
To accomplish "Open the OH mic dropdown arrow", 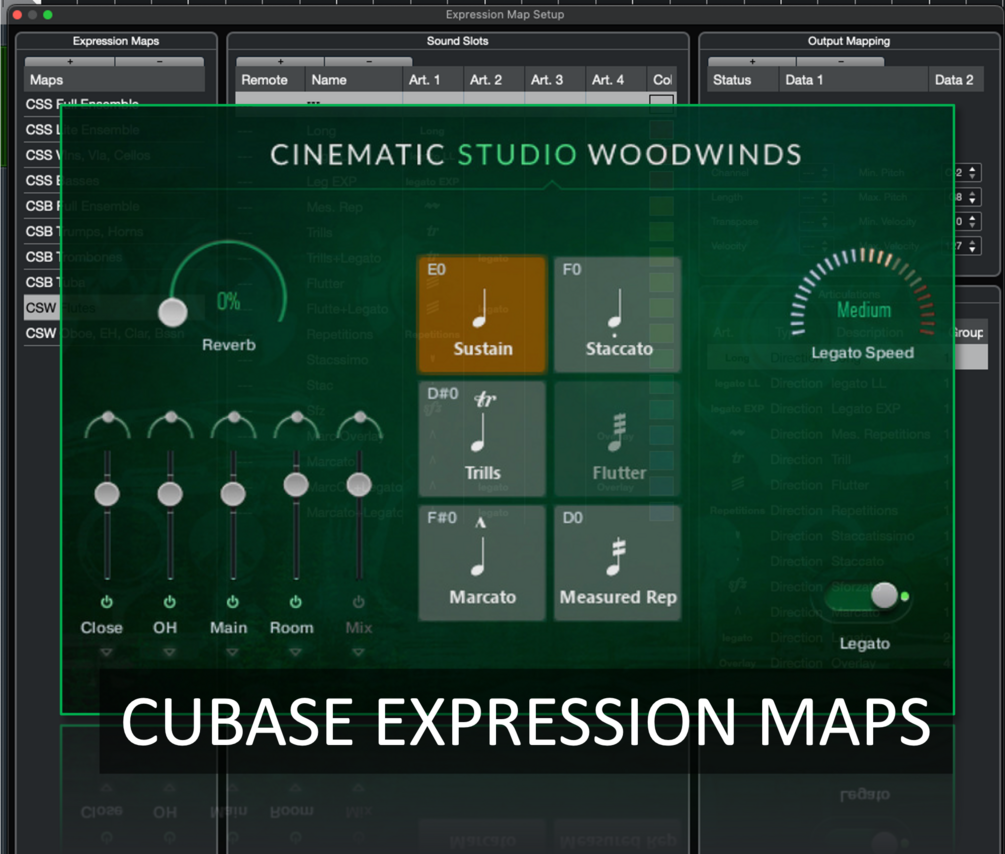I will [x=169, y=652].
